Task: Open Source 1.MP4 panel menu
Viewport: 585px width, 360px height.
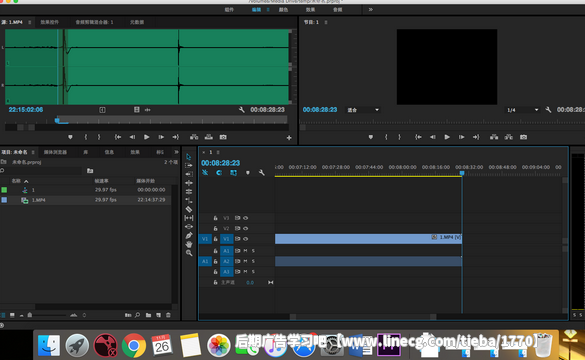Action: [29, 22]
